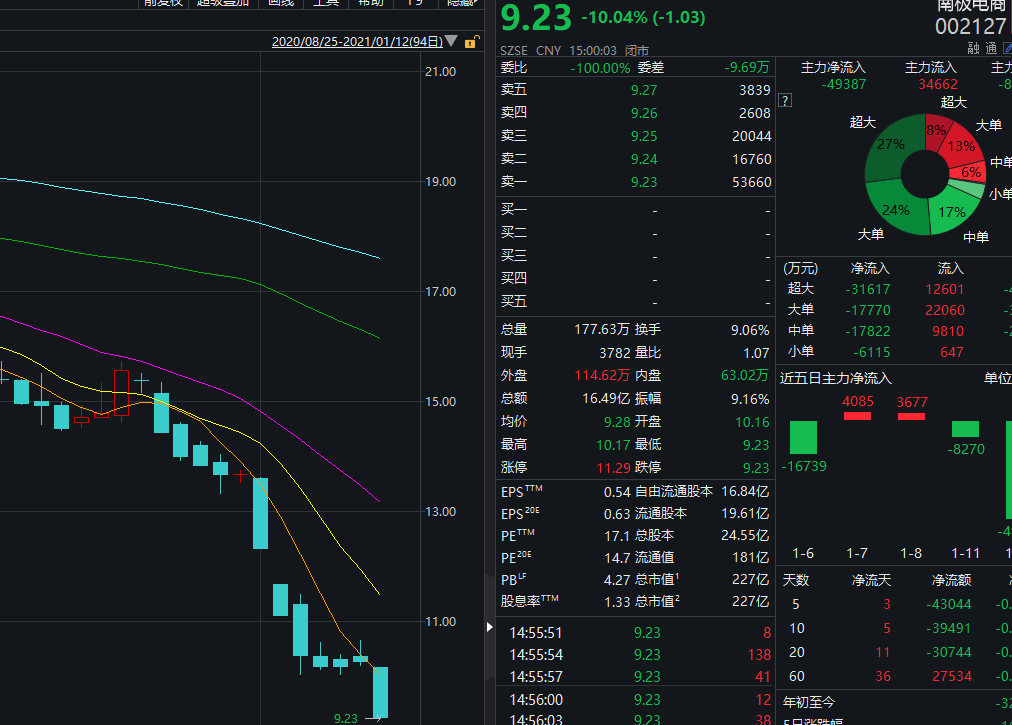1012x725 pixels.
Task: Open the date range dropdown triangle
Action: coord(451,42)
